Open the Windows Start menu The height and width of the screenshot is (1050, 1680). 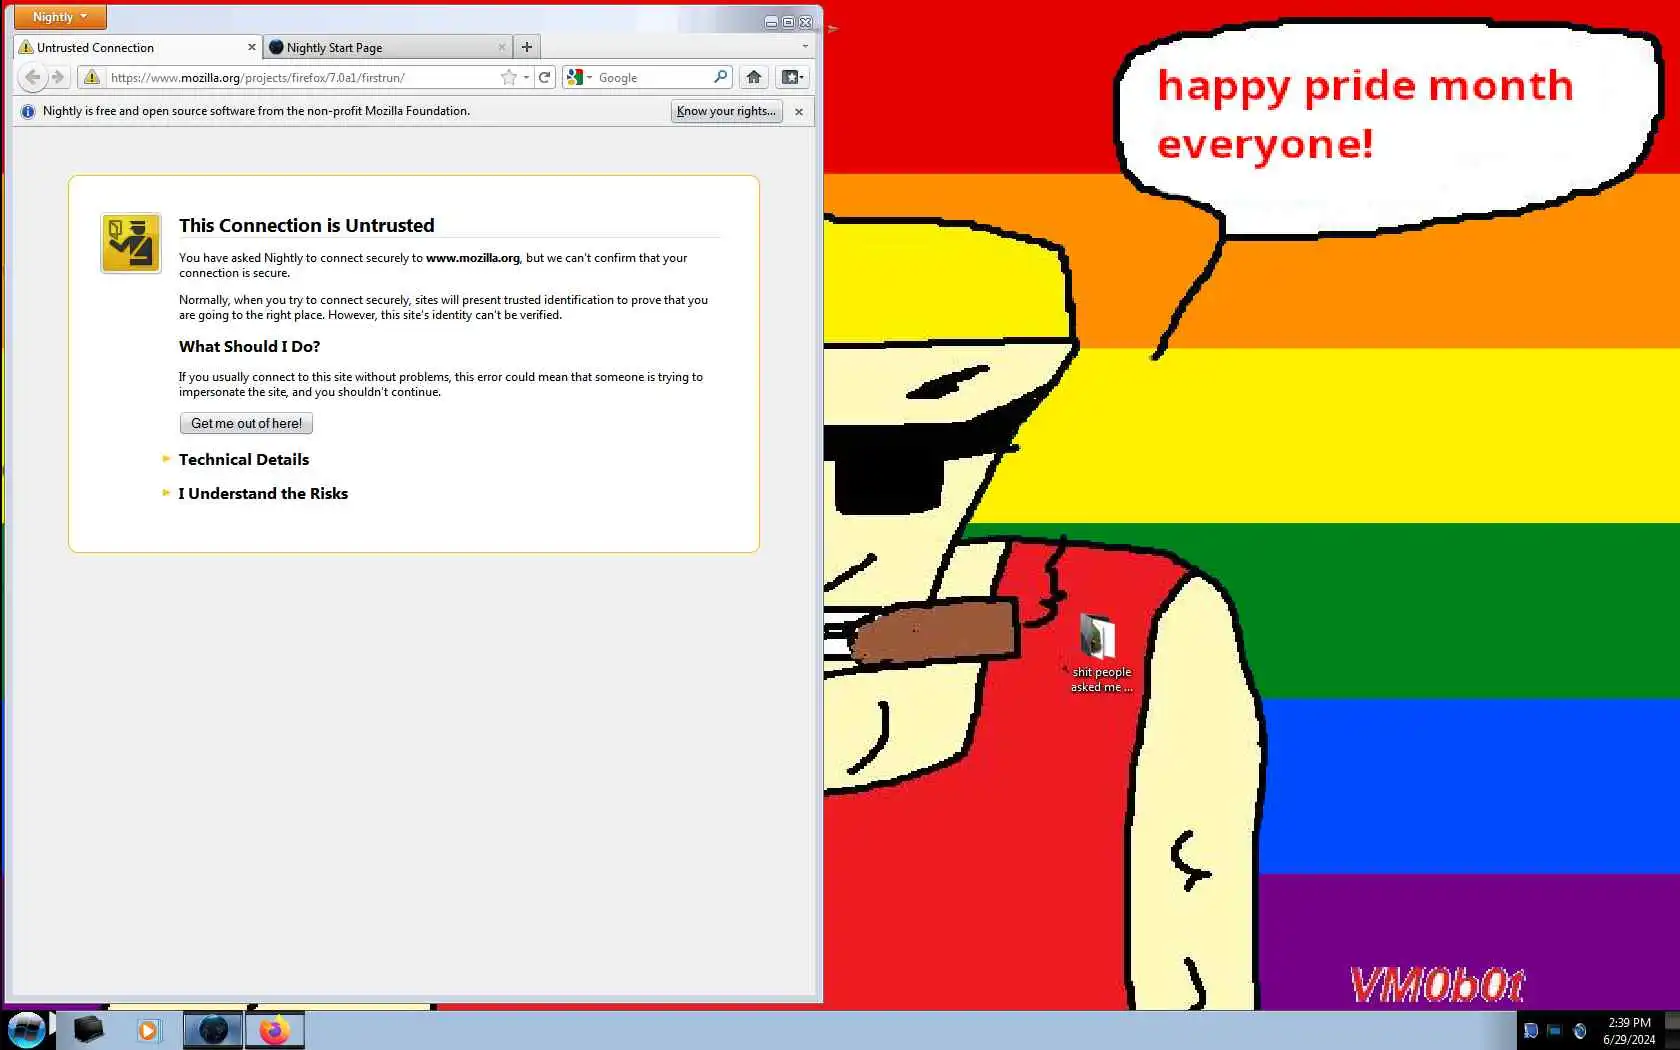click(x=27, y=1030)
